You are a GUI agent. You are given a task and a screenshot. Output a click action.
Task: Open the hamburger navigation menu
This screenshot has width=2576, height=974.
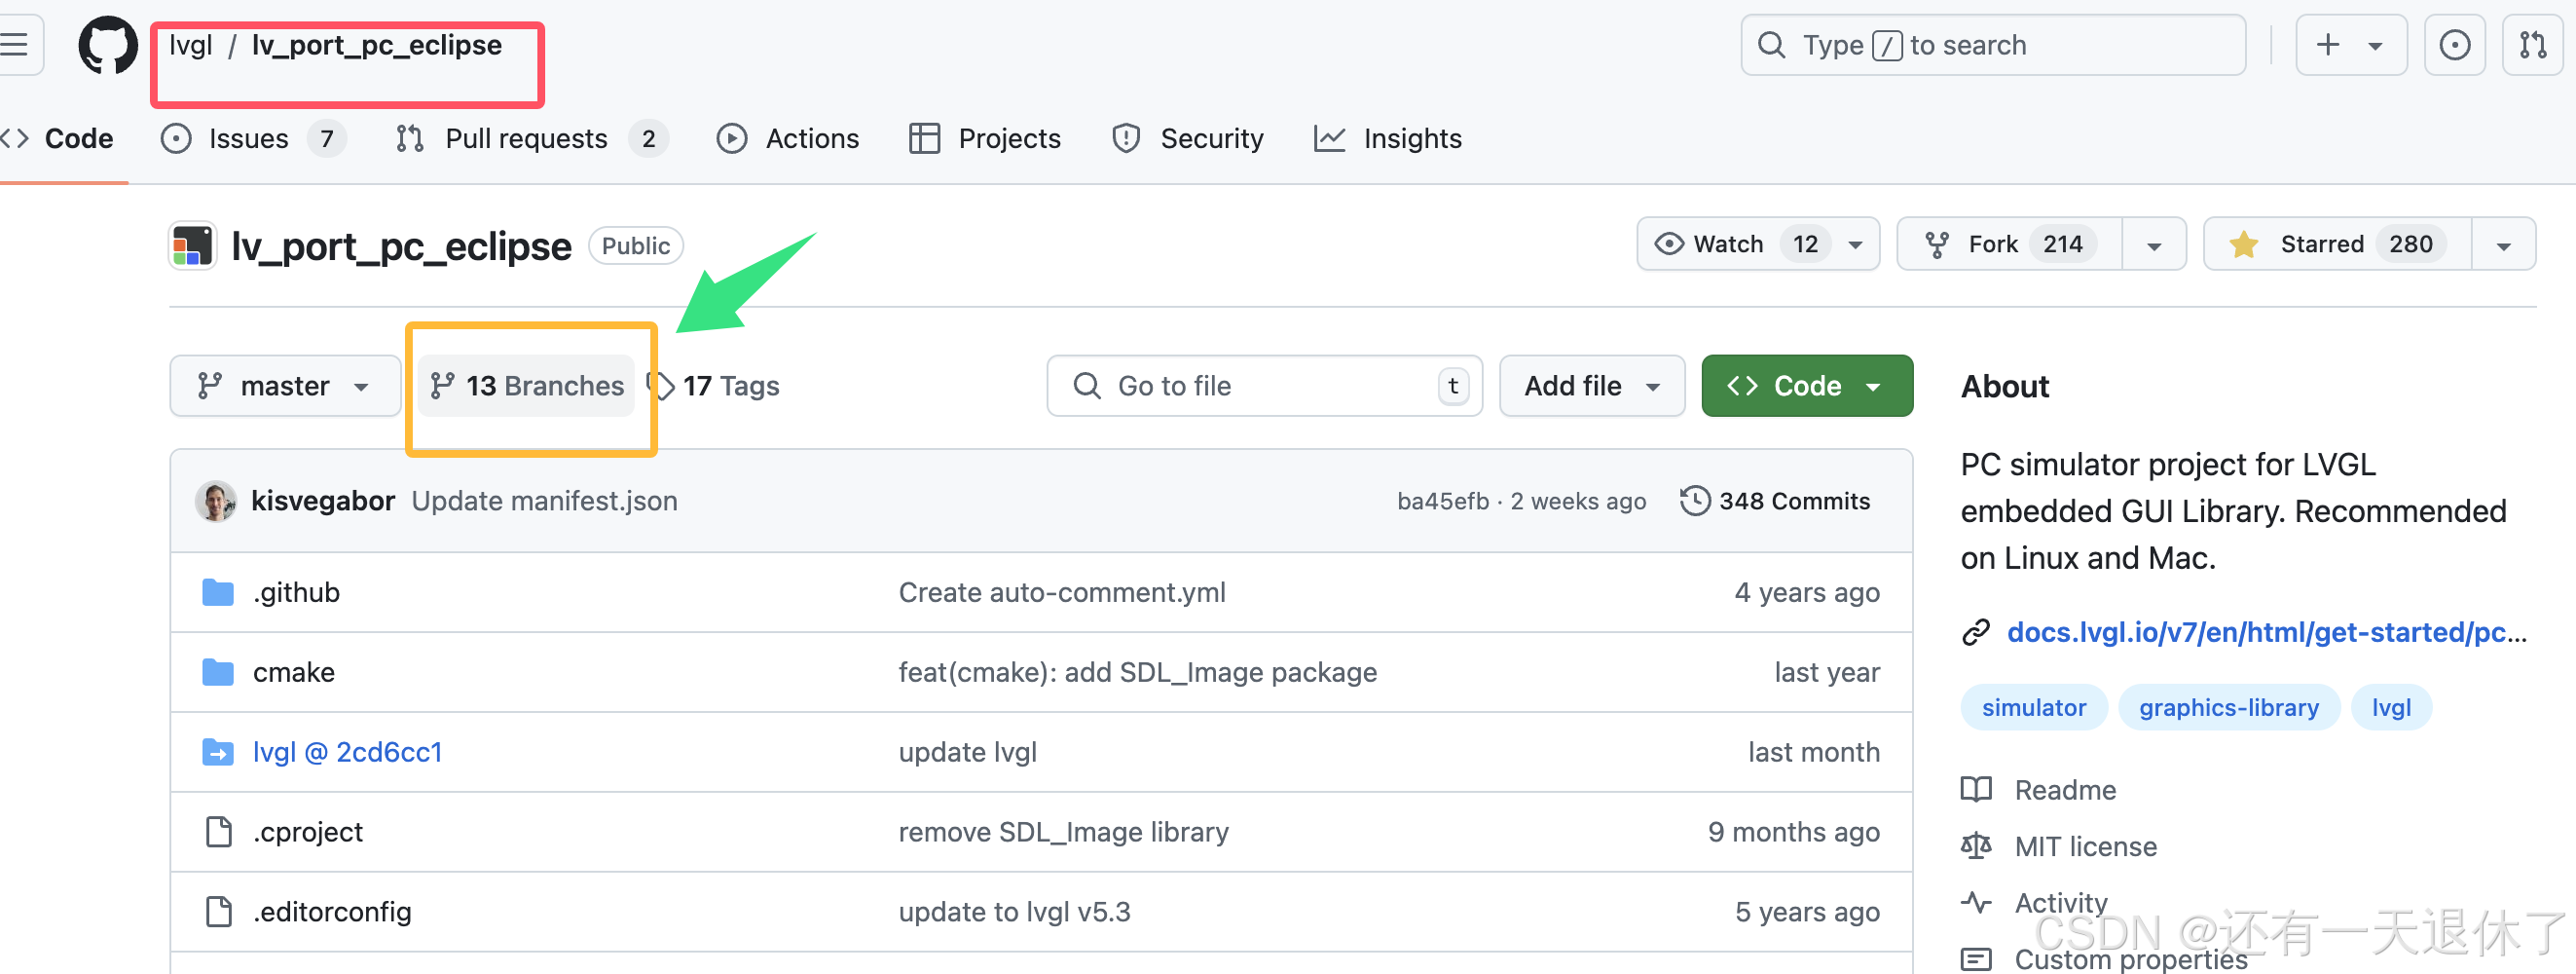(16, 45)
